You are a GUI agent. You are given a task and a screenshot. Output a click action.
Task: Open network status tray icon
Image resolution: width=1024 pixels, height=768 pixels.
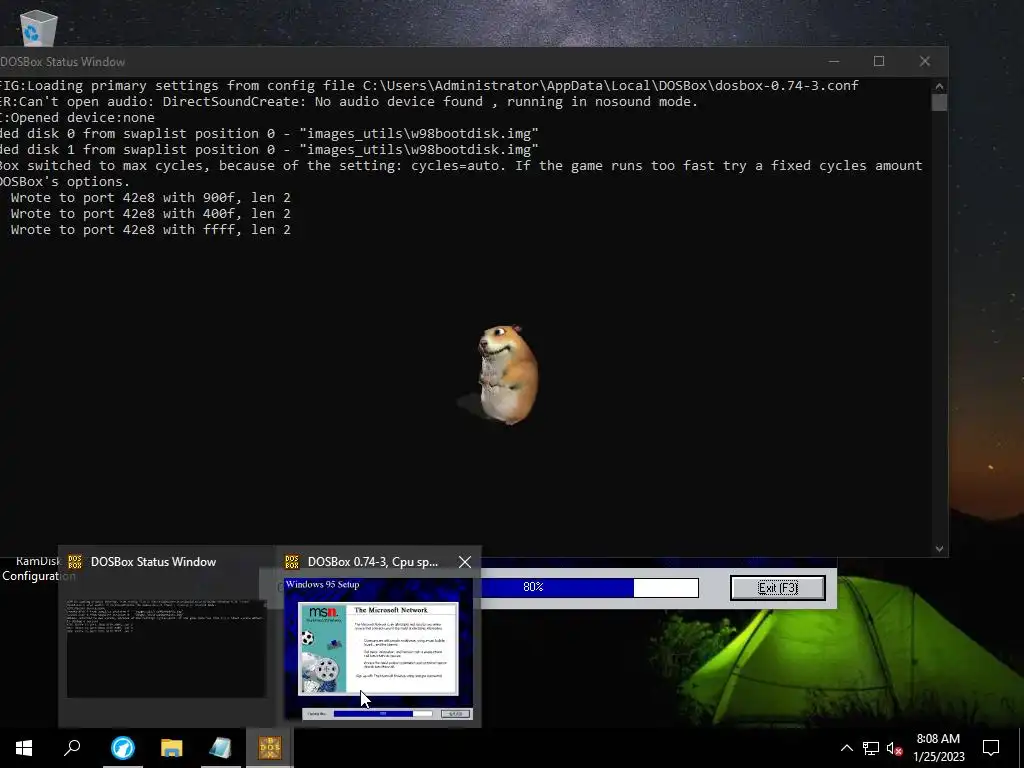(x=871, y=748)
